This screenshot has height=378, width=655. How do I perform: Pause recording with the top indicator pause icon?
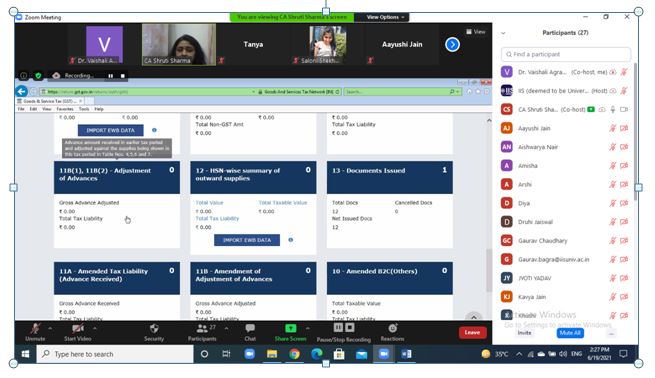tap(111, 76)
